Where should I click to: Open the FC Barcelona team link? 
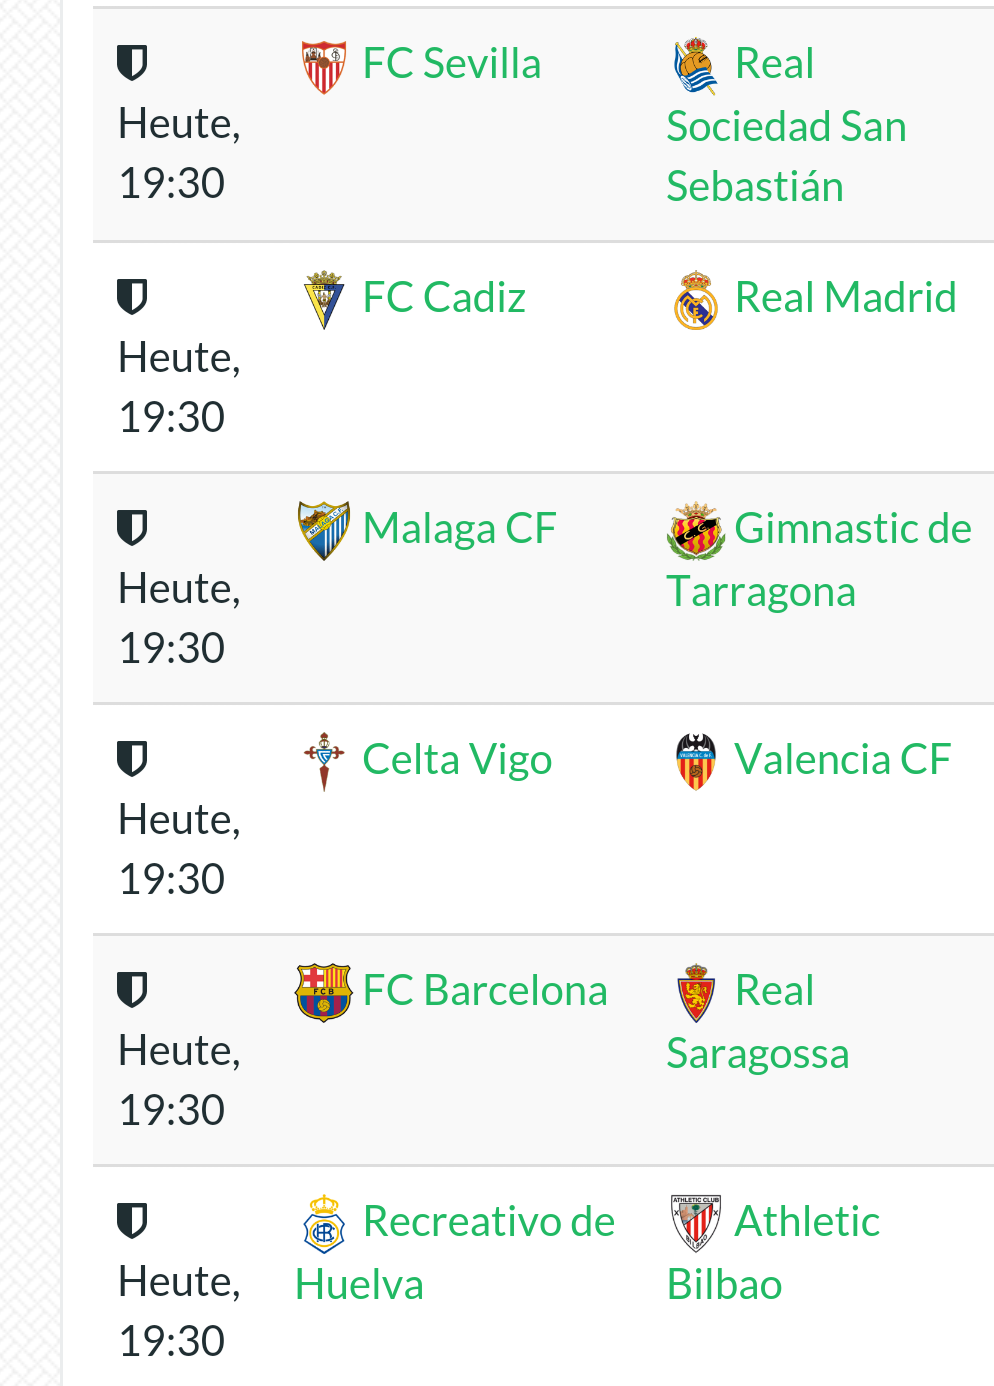tap(485, 991)
